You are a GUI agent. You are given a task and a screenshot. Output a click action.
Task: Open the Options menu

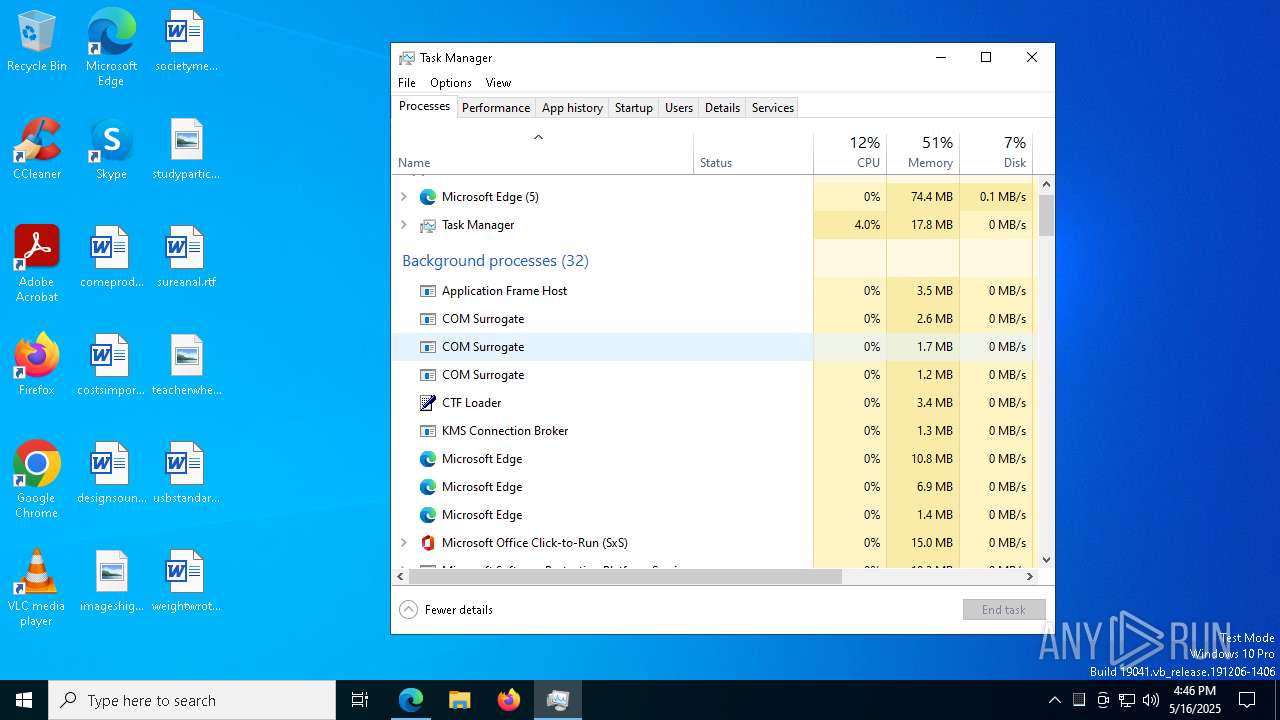[451, 83]
